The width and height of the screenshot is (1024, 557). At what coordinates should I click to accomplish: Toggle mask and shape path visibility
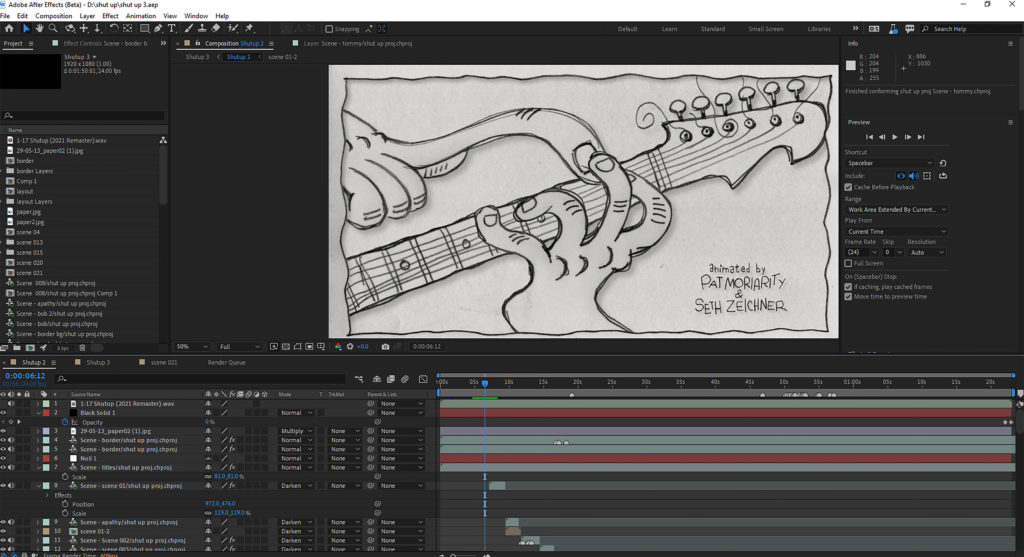point(297,347)
